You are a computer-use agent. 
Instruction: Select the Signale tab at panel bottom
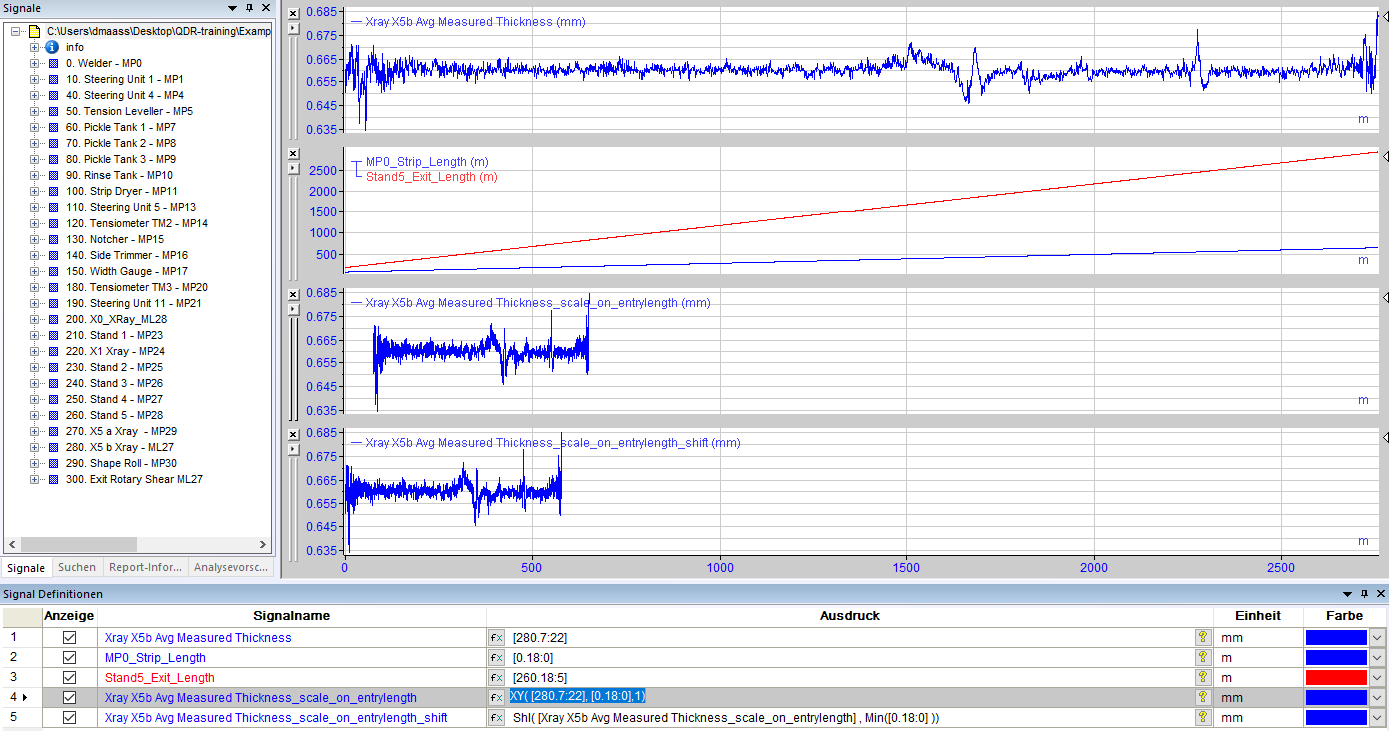click(x=26, y=568)
